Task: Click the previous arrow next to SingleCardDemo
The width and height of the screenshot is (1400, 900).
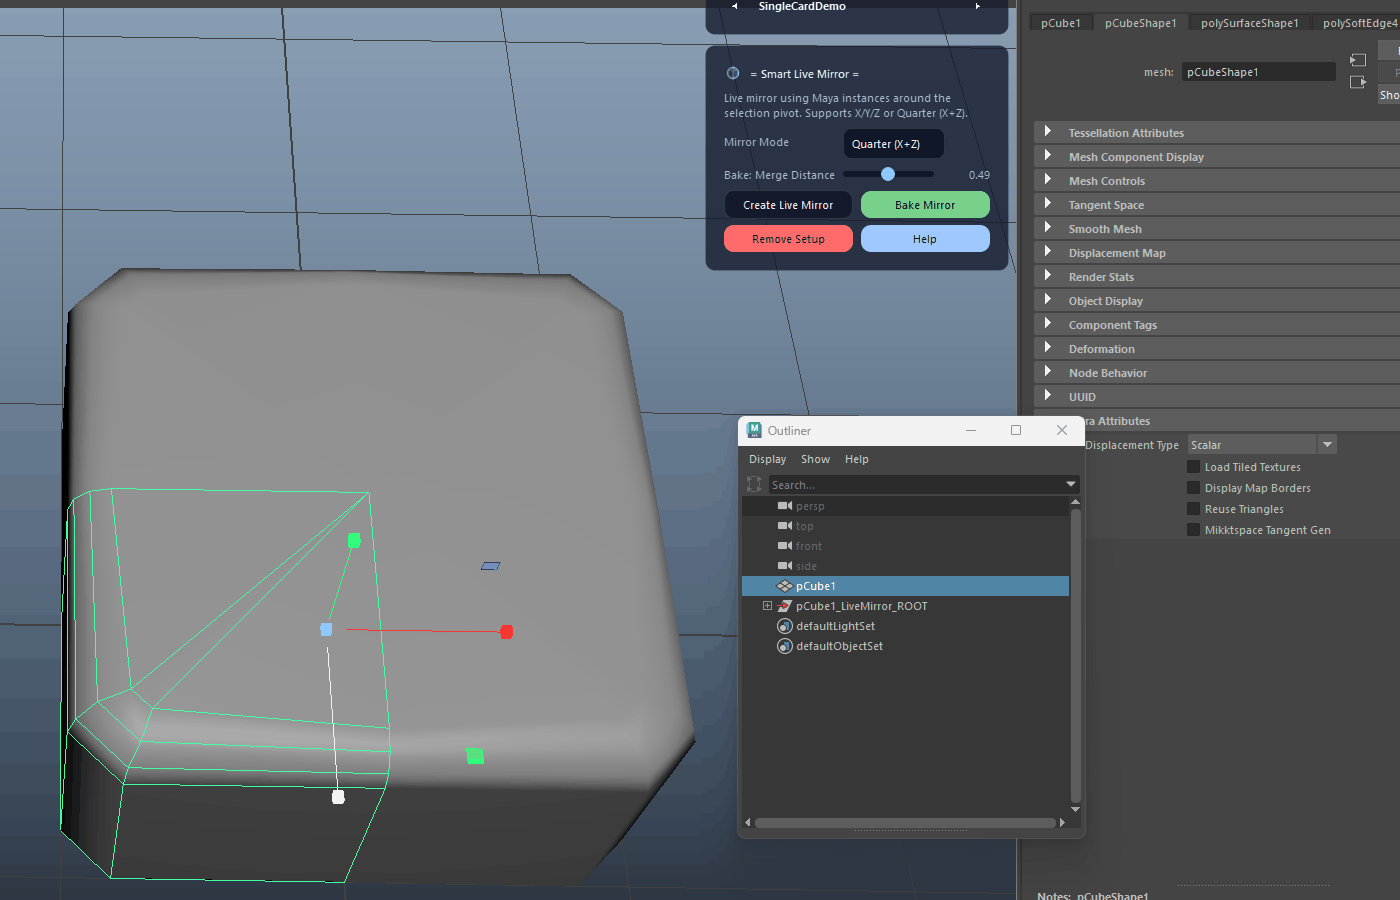Action: tap(735, 6)
